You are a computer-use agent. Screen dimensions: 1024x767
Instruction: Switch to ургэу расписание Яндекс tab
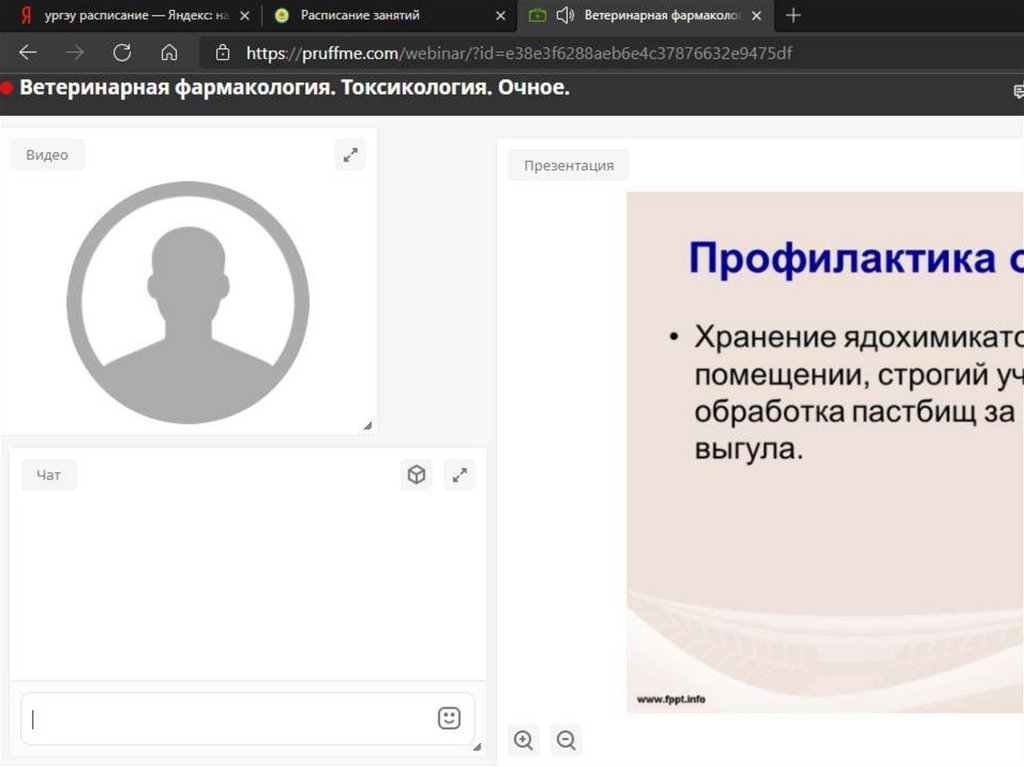point(125,15)
